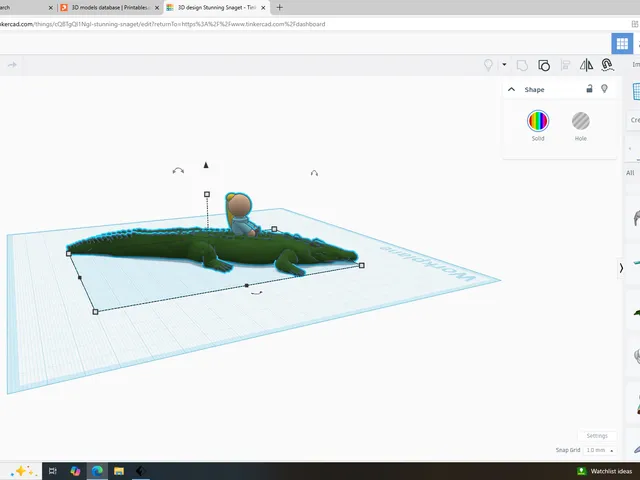Click the Group shapes icon

(522, 65)
